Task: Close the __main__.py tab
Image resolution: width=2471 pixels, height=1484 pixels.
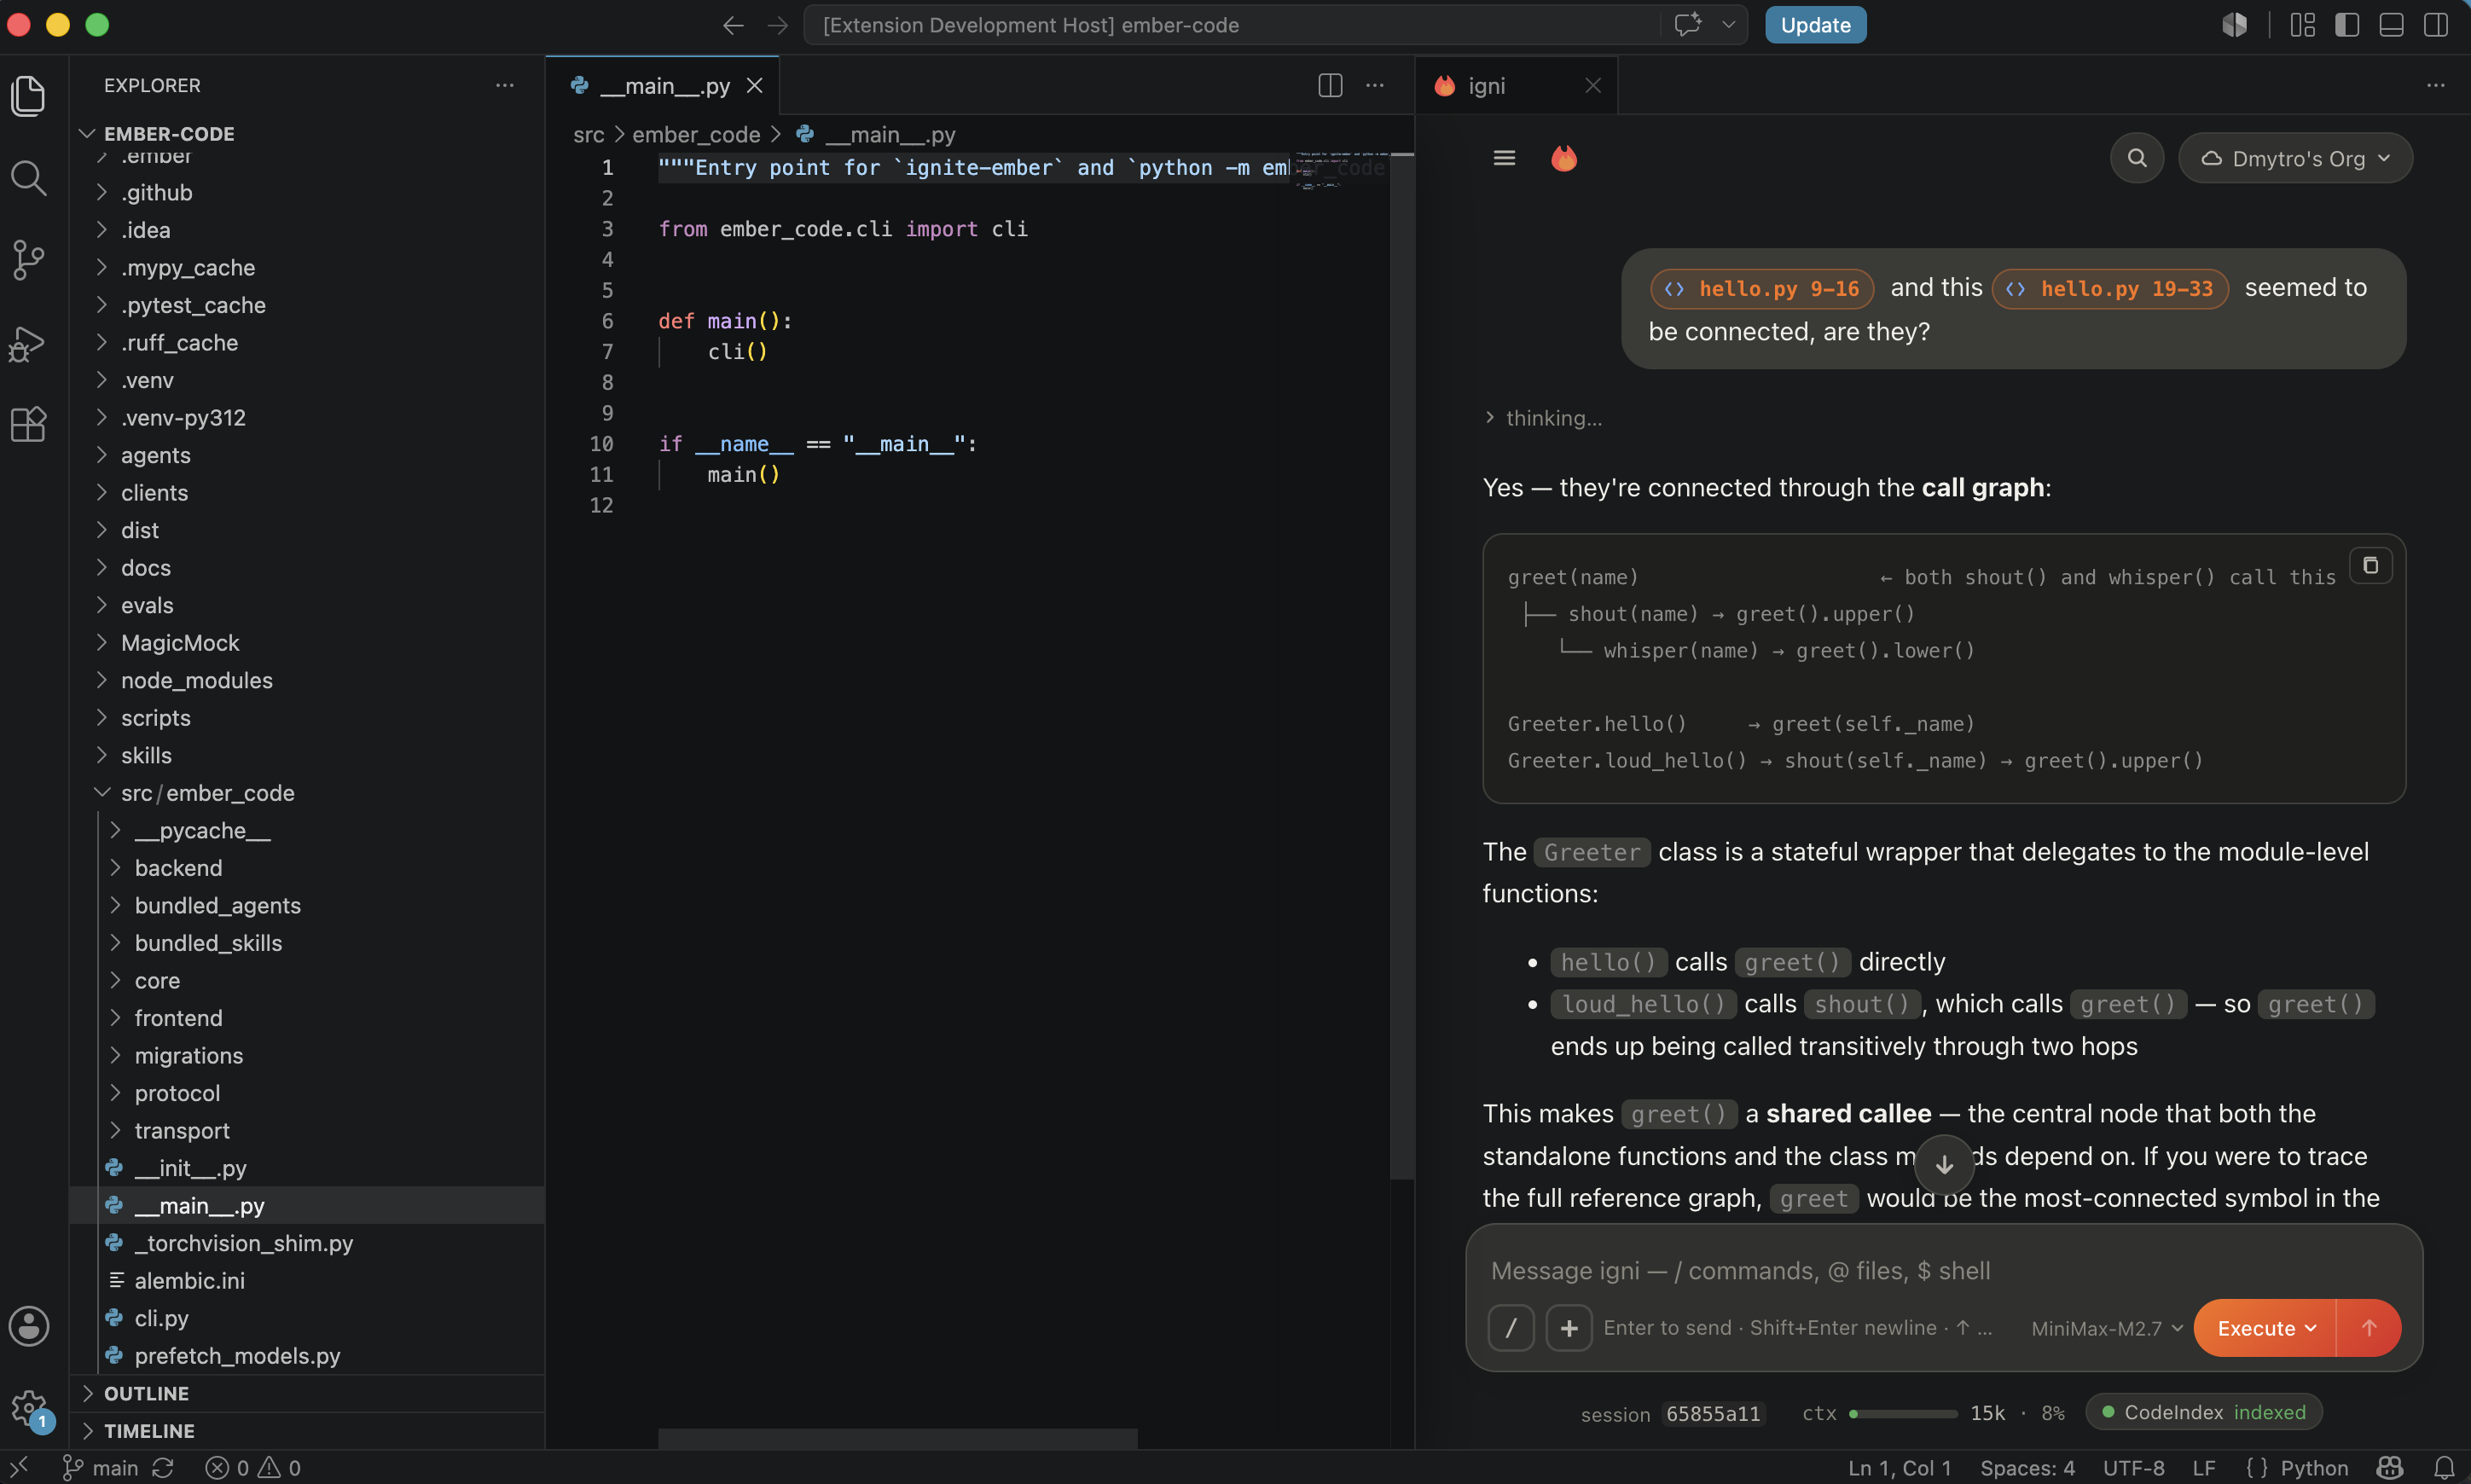Action: point(755,86)
